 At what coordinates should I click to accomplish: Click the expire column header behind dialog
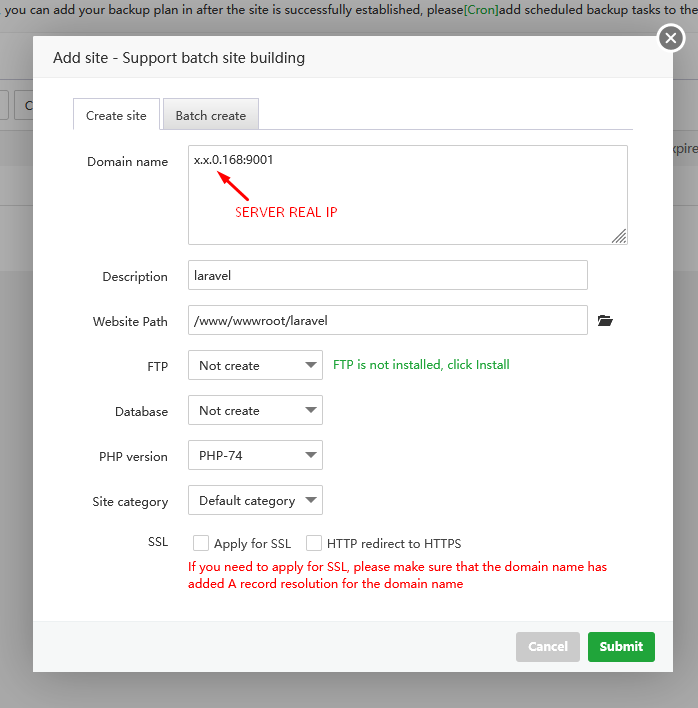[x=682, y=148]
